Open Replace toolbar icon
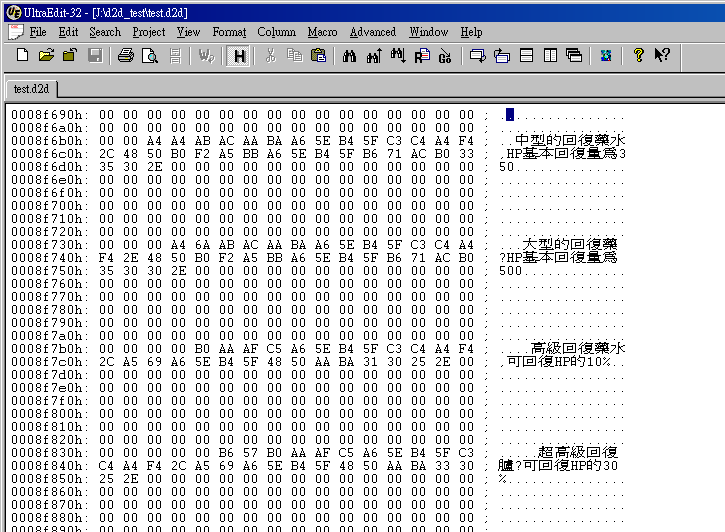 [x=422, y=55]
